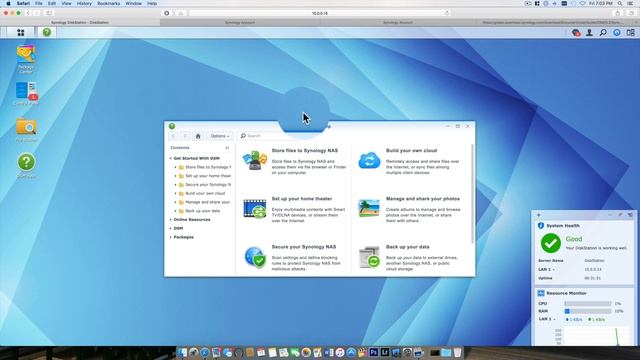Screen dimensions: 640x360
Task: Click Secure your Synology NAS heading
Action: pos(304,247)
